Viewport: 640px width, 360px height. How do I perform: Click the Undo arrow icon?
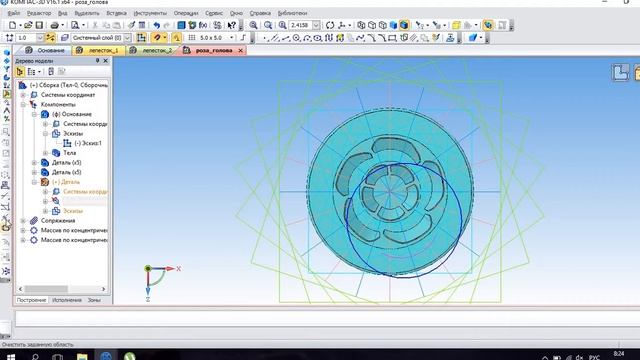[156, 25]
